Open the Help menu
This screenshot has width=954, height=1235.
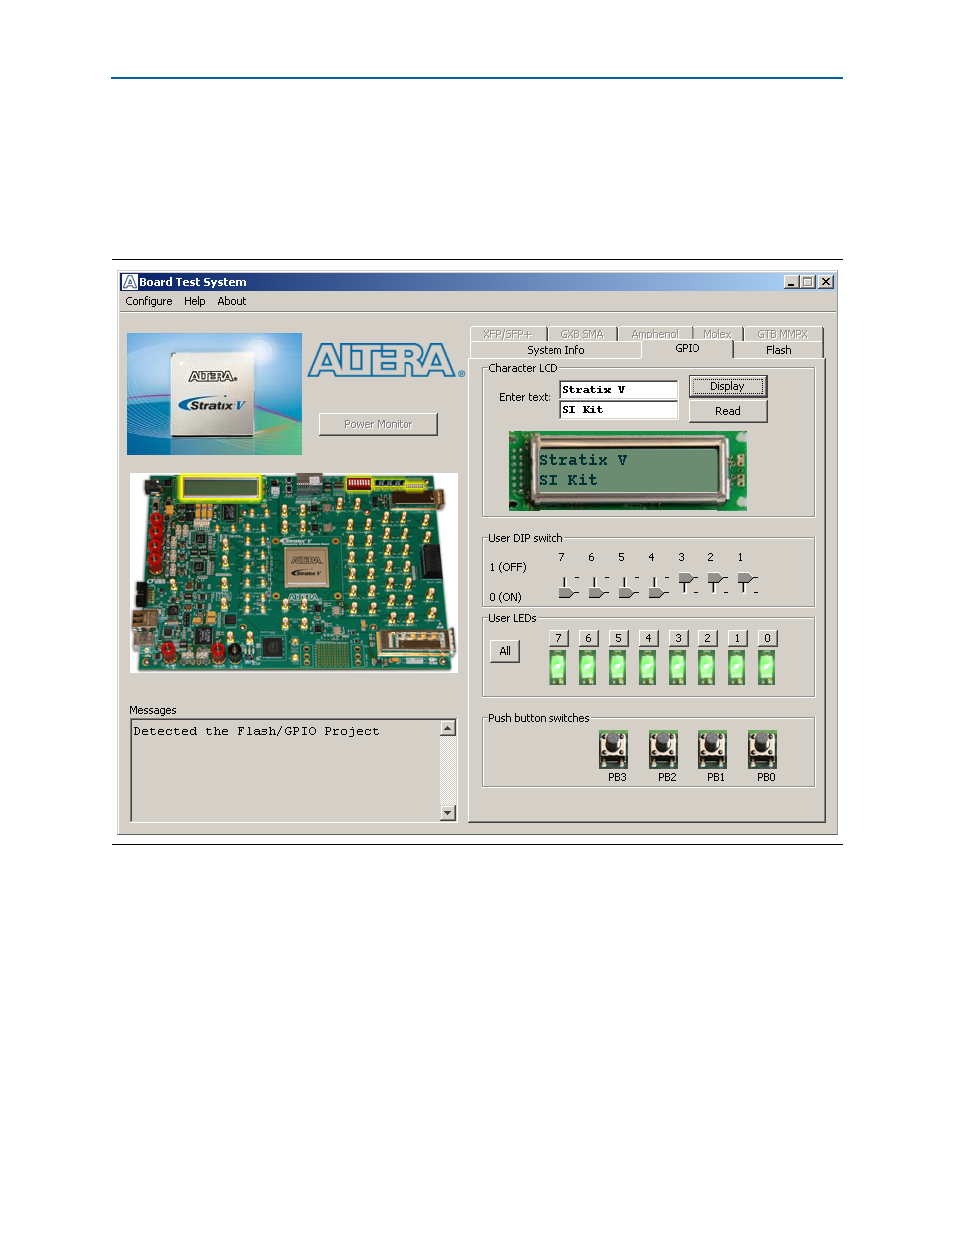click(195, 301)
